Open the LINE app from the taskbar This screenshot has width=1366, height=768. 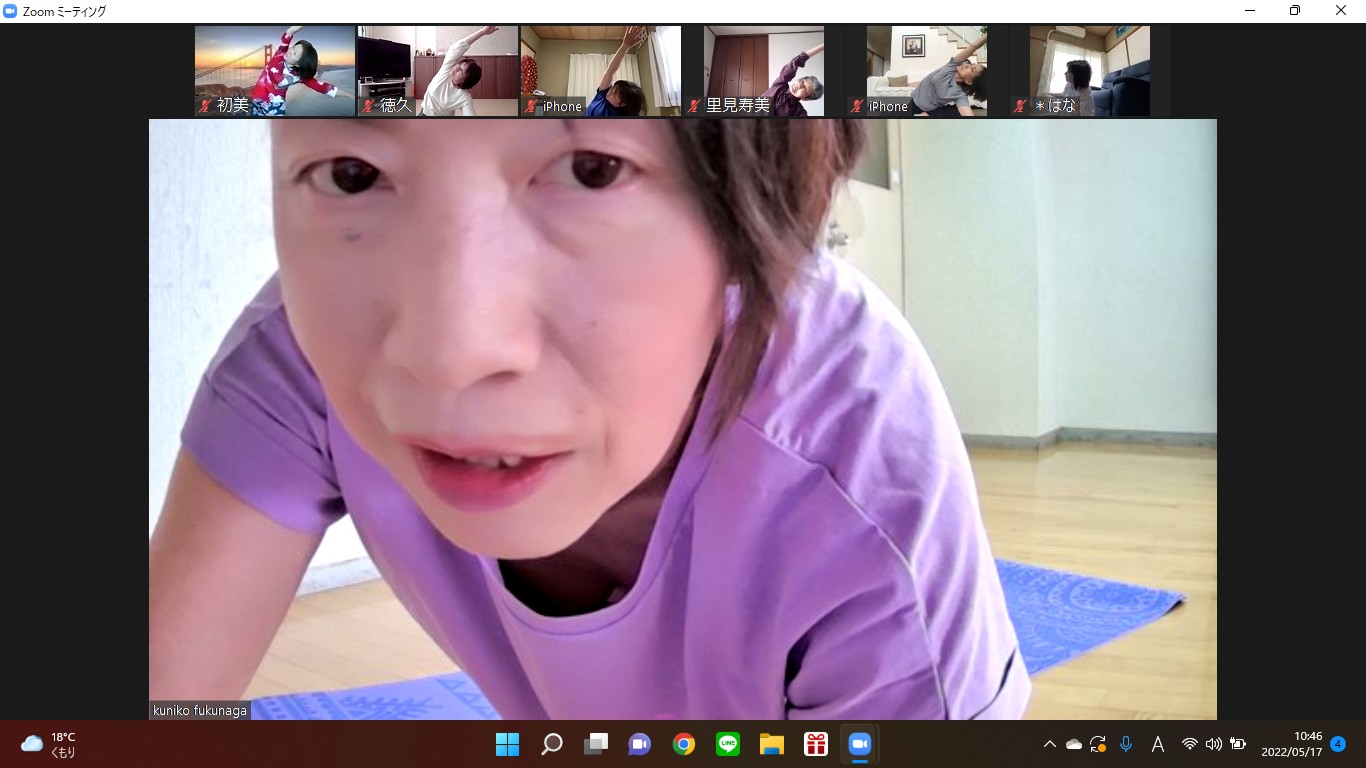pyautogui.click(x=728, y=744)
